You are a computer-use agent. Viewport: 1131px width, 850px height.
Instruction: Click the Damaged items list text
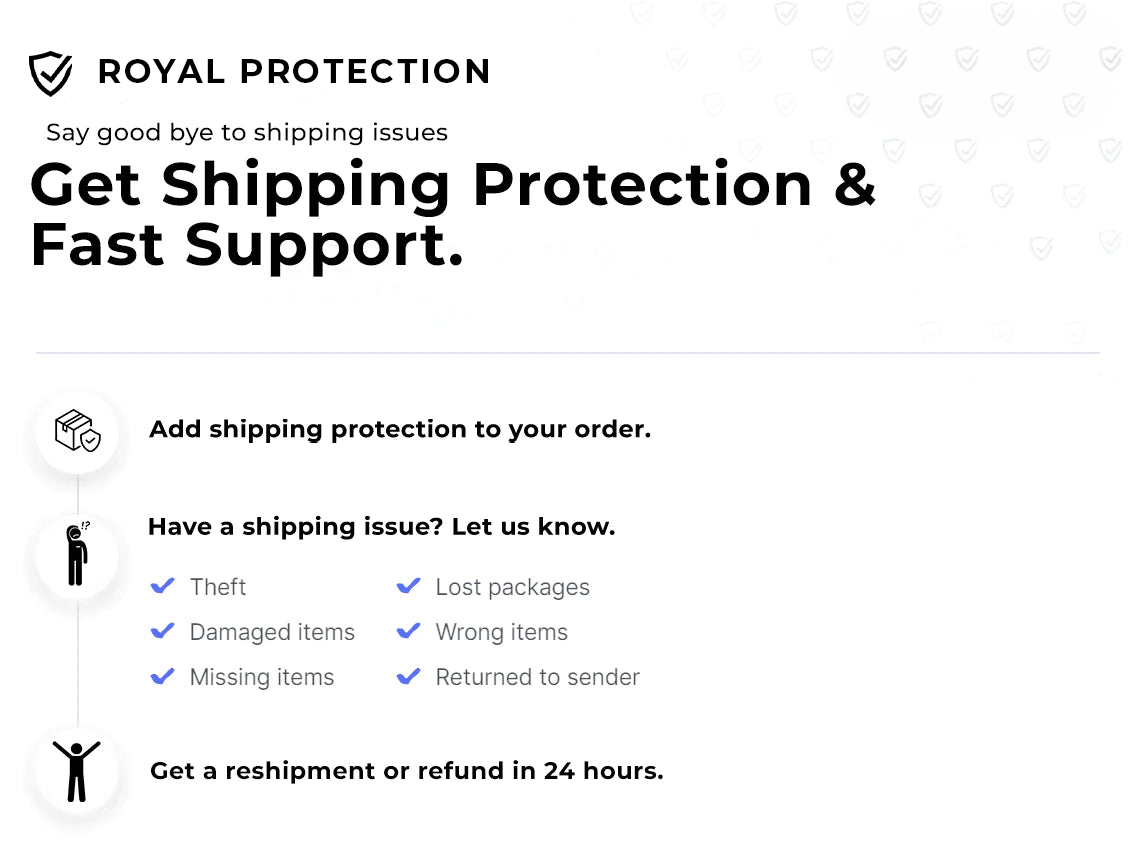coord(272,632)
